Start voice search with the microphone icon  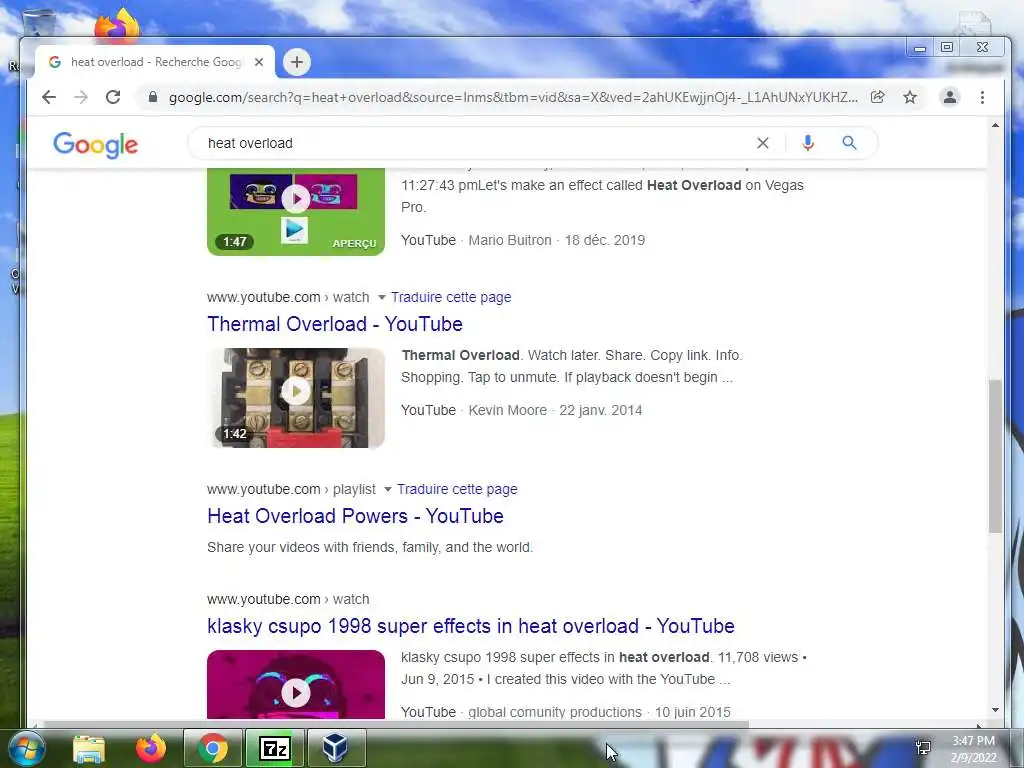click(x=808, y=143)
